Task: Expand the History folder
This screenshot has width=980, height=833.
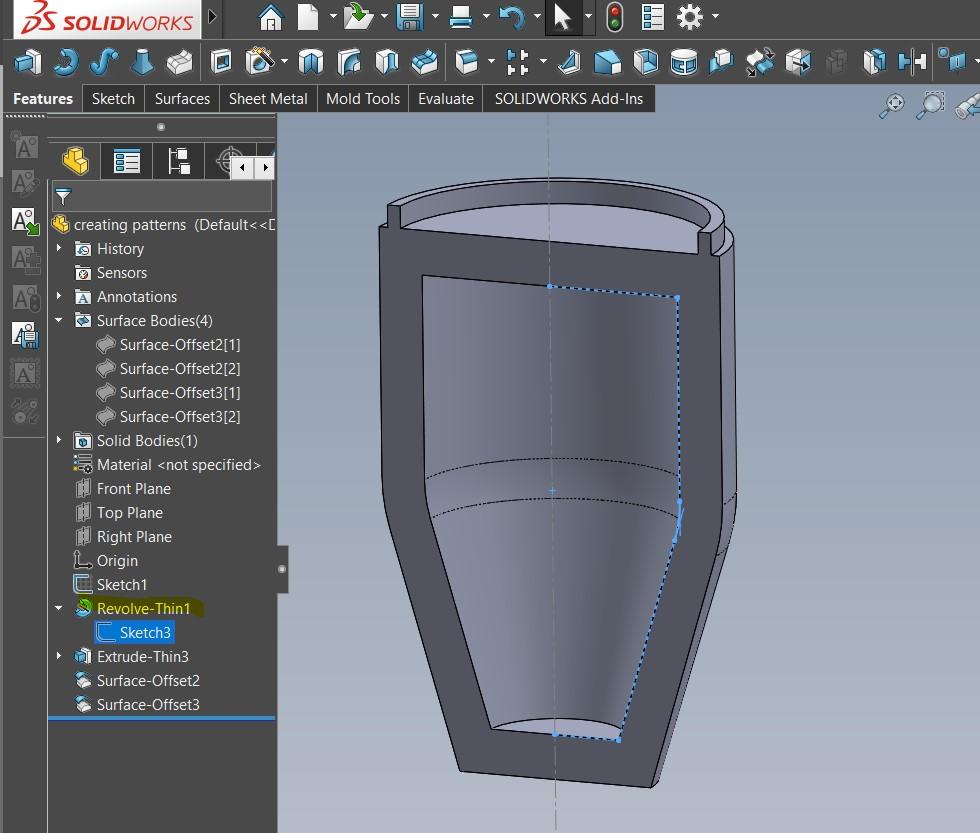Action: (x=59, y=249)
